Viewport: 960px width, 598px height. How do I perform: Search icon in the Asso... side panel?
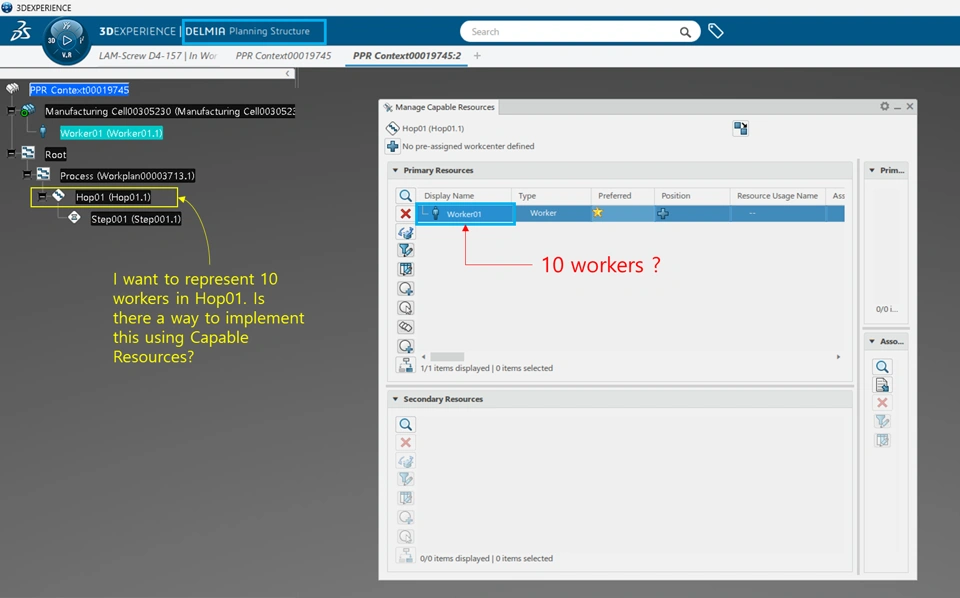pos(882,367)
